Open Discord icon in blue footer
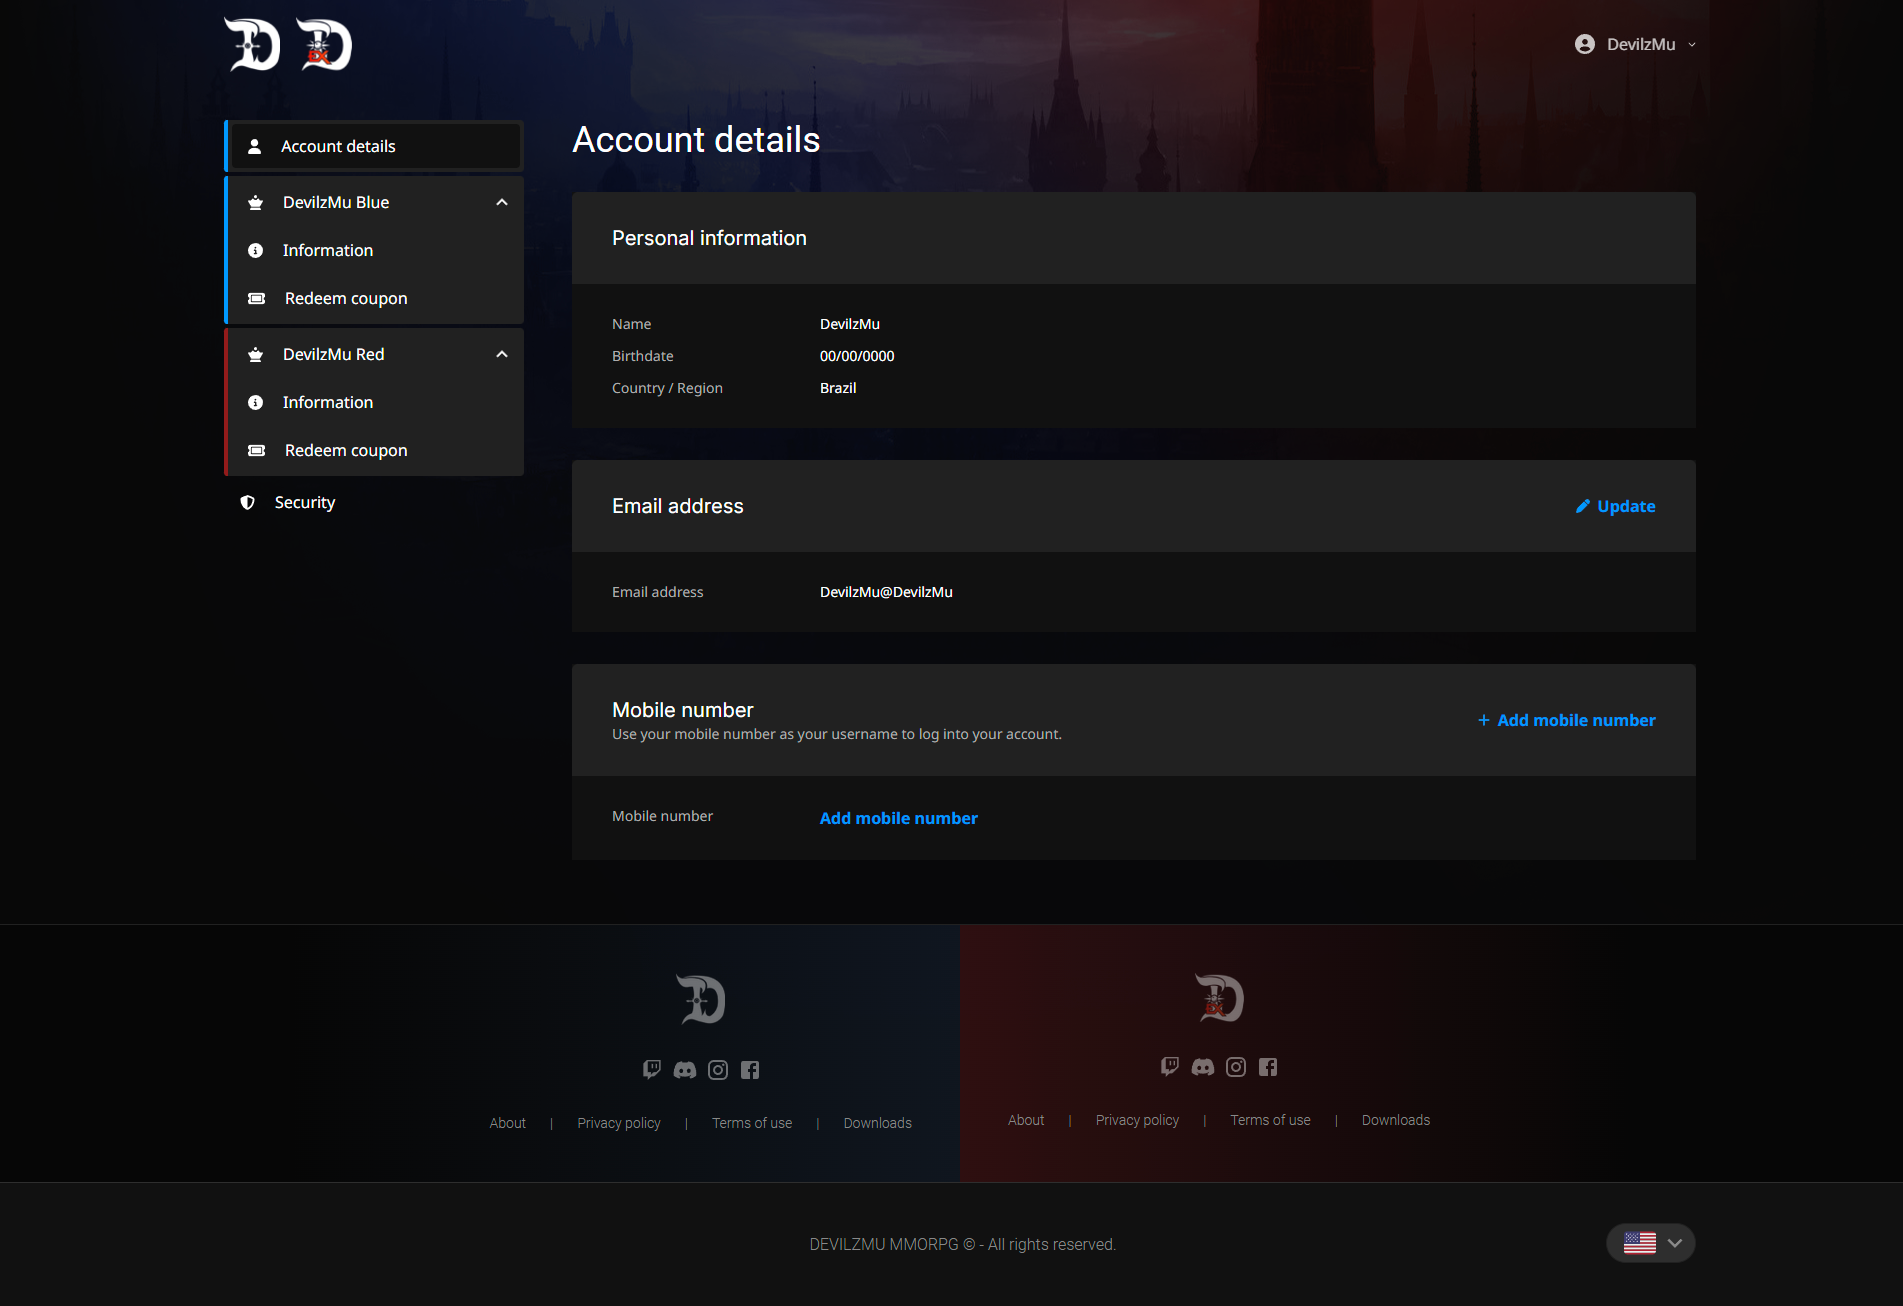The width and height of the screenshot is (1903, 1306). pos(685,1070)
